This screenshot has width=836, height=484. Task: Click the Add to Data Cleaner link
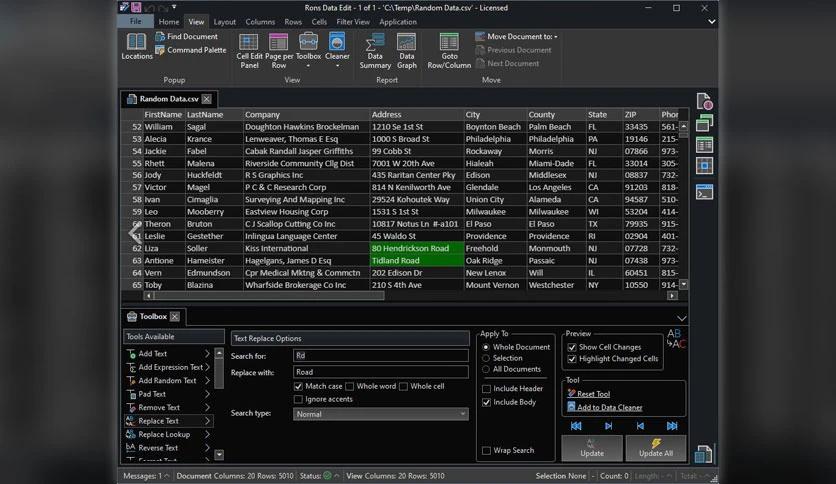point(609,407)
